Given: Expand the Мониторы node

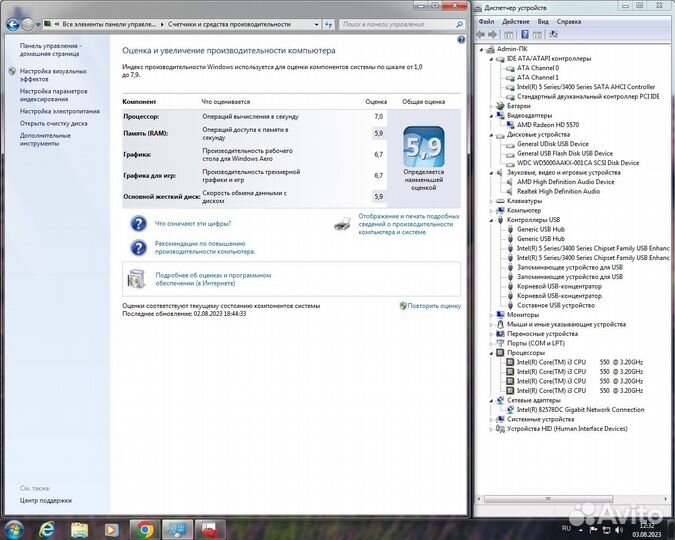Looking at the screenshot, I should tap(491, 315).
